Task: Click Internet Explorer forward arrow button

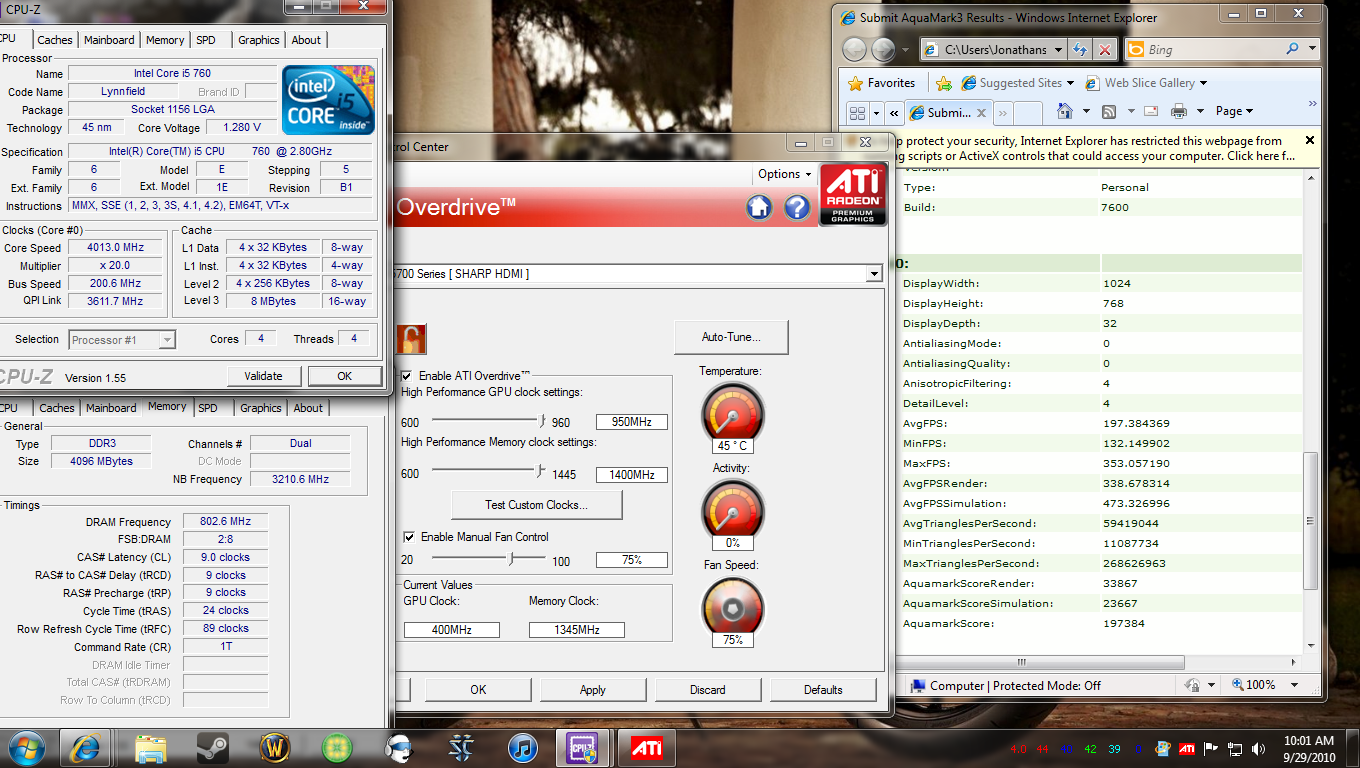Action: pyautogui.click(x=884, y=49)
